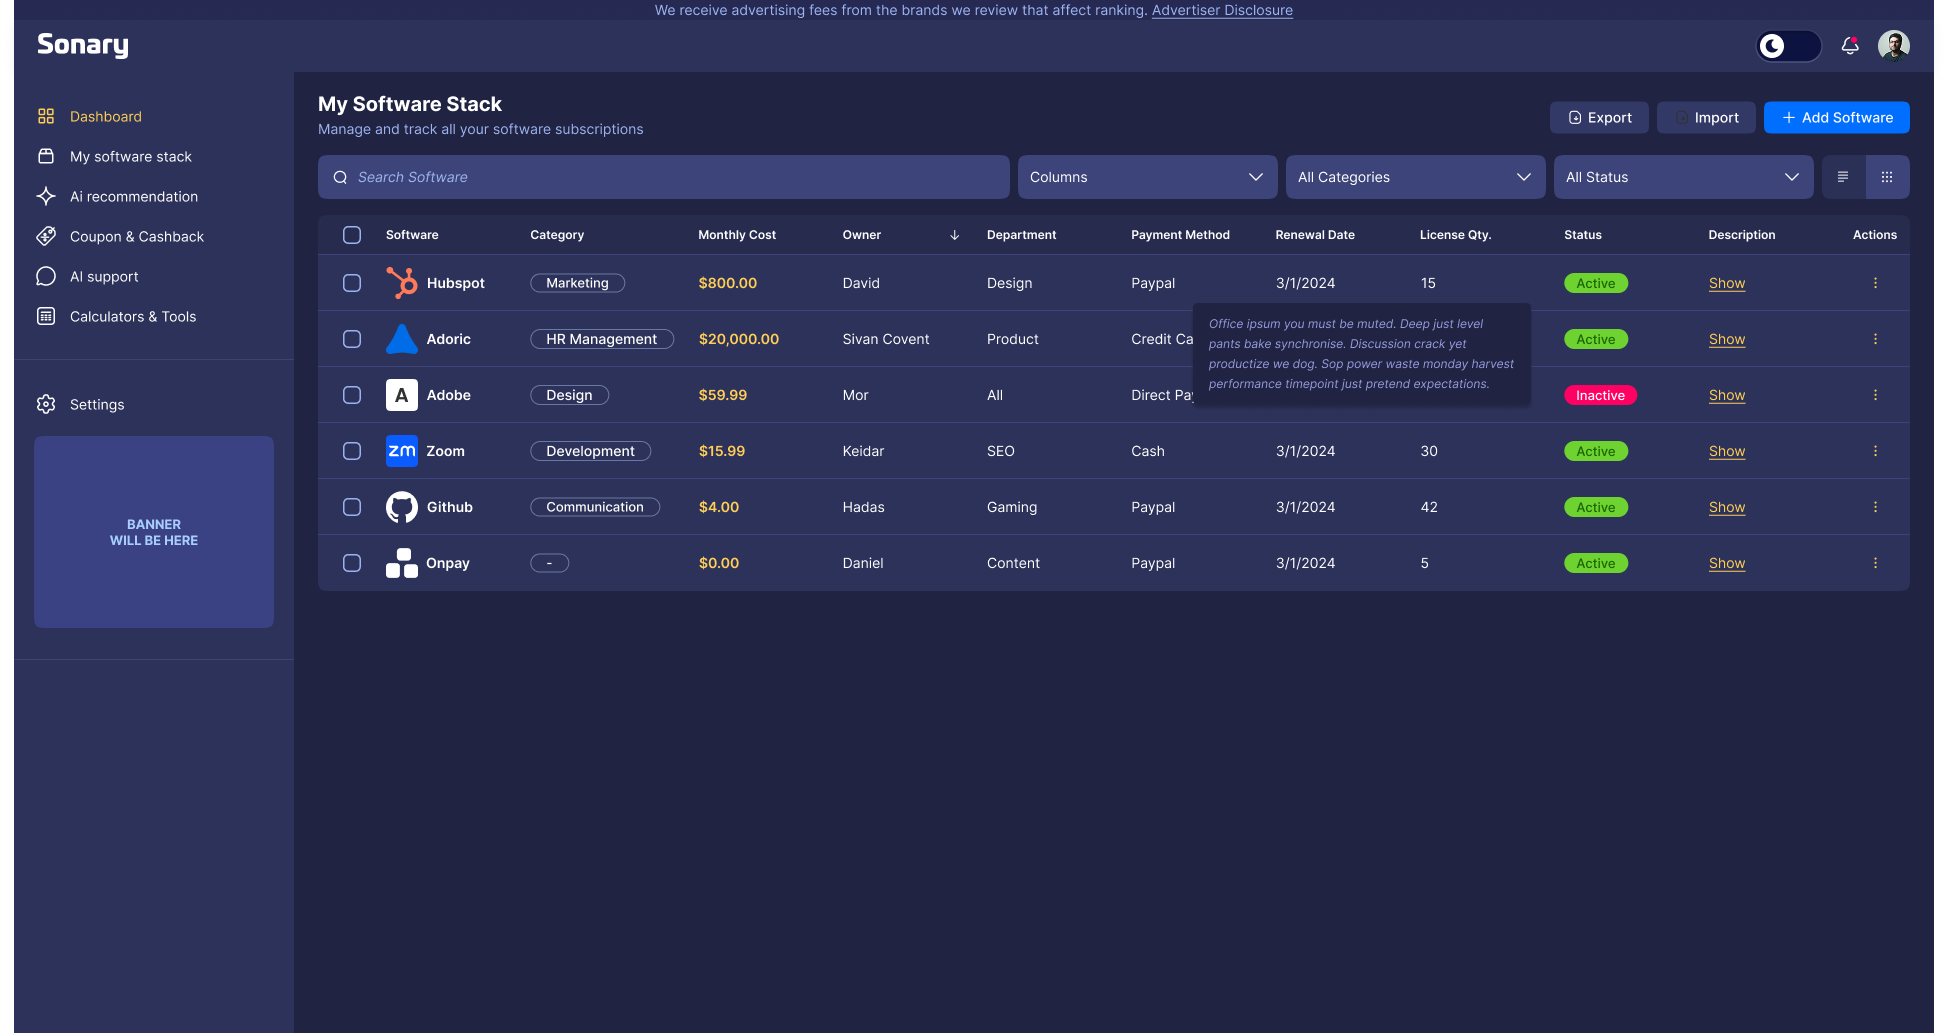This screenshot has height=1033, width=1948.
Task: Click the Inactive status badge for Adobe
Action: (x=1600, y=395)
